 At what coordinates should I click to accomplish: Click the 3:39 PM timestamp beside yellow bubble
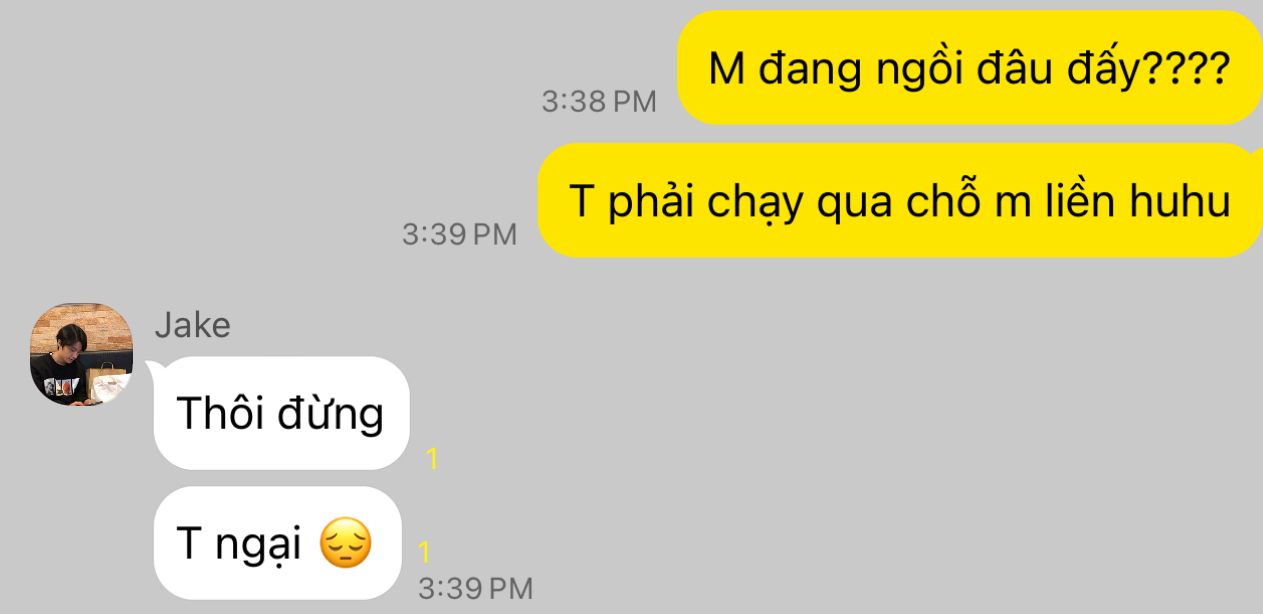tap(459, 234)
